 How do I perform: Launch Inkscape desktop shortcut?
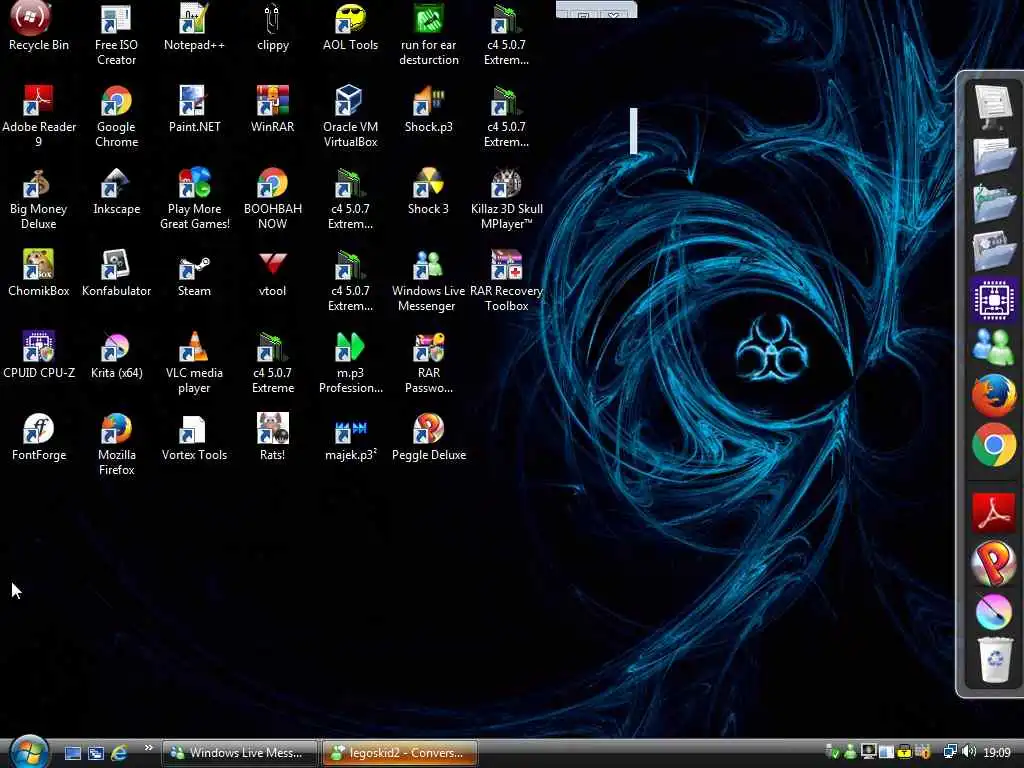[116, 191]
